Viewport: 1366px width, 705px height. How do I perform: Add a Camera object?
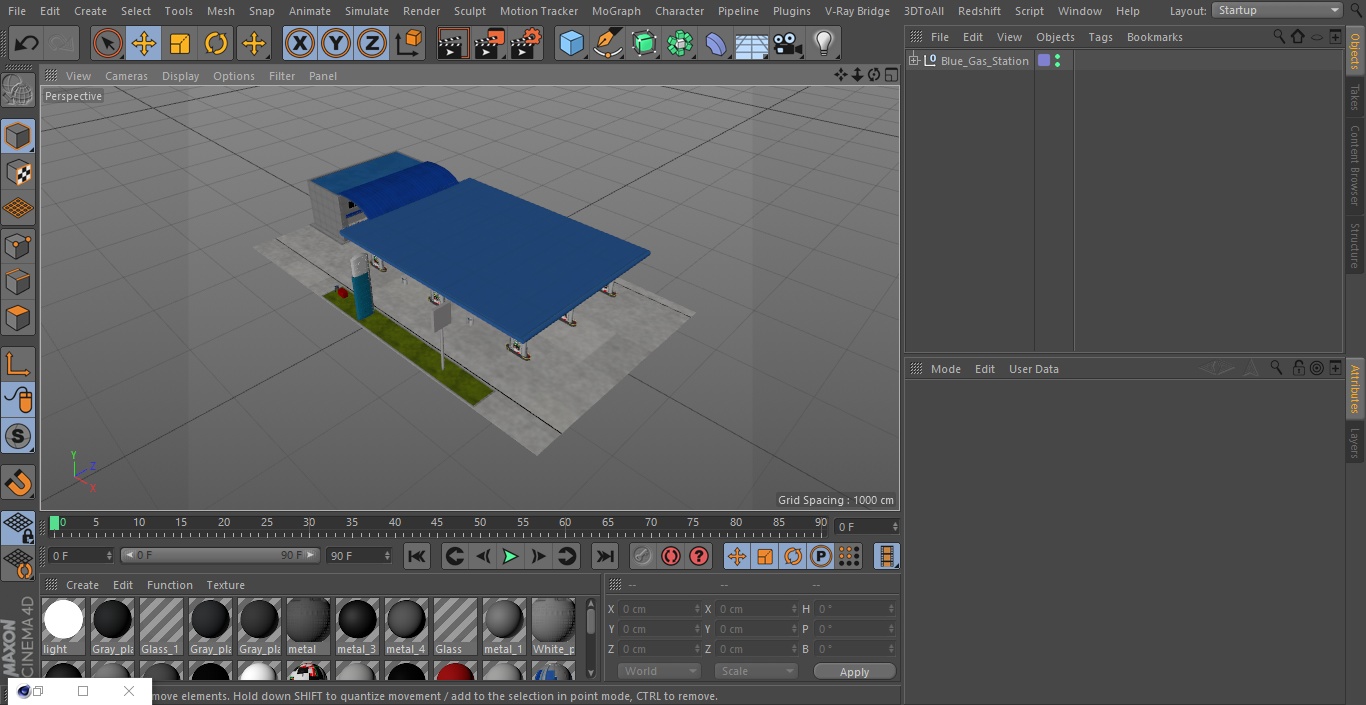(x=788, y=44)
